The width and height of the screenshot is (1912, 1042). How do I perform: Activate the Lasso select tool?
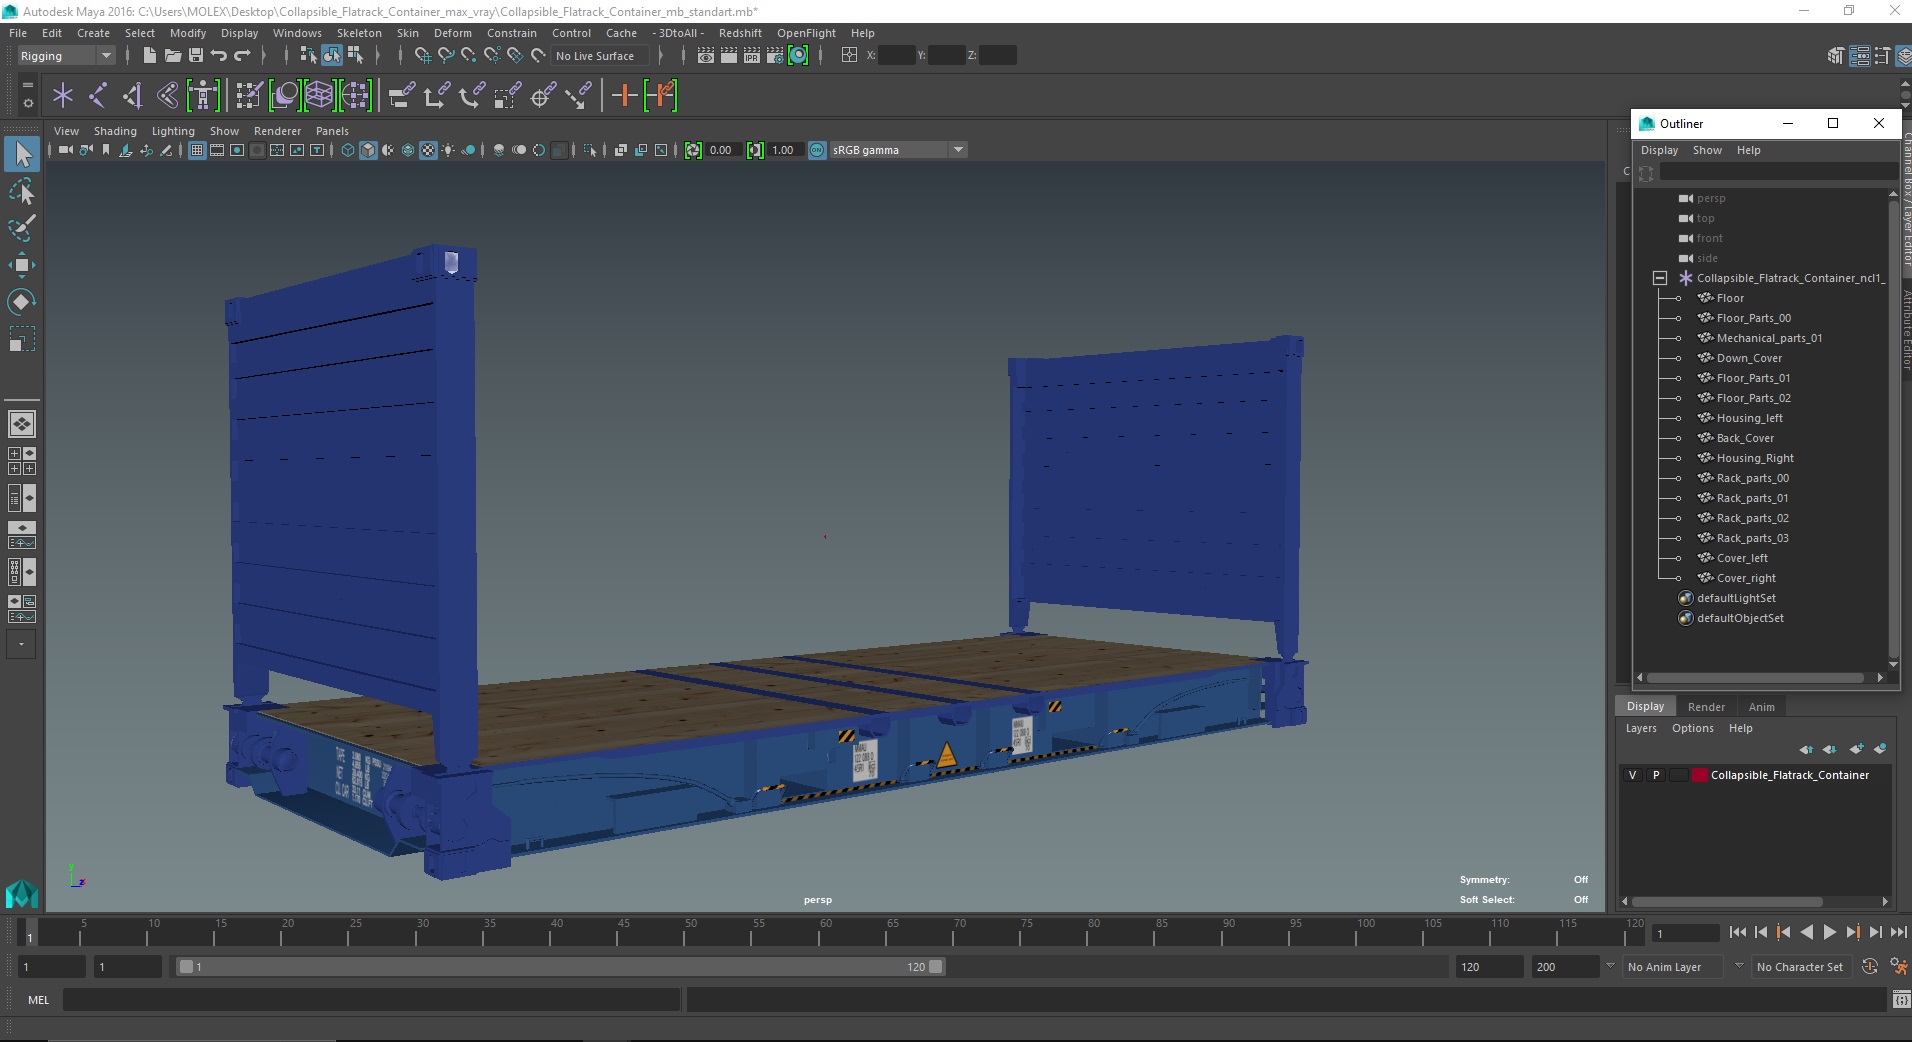click(x=22, y=191)
